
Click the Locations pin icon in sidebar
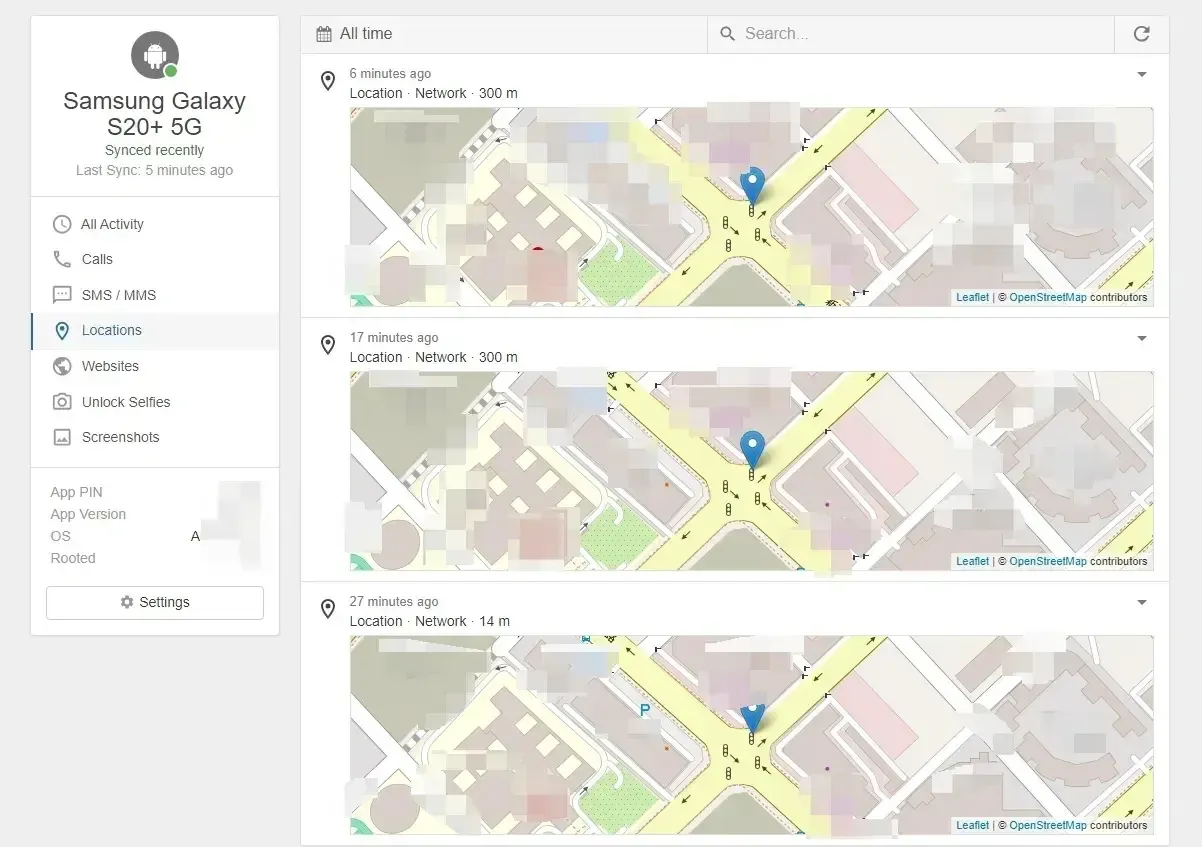point(62,330)
